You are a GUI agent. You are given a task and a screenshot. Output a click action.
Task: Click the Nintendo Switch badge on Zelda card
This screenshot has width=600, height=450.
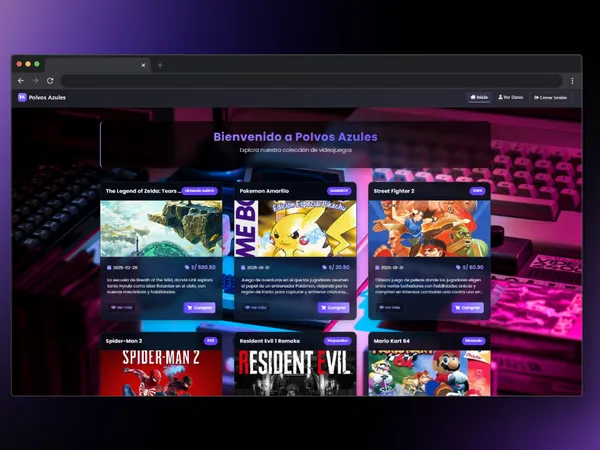199,191
